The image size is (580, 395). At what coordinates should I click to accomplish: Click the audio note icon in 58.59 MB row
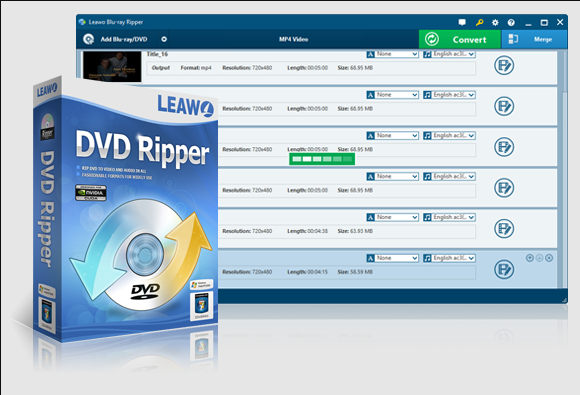427,258
